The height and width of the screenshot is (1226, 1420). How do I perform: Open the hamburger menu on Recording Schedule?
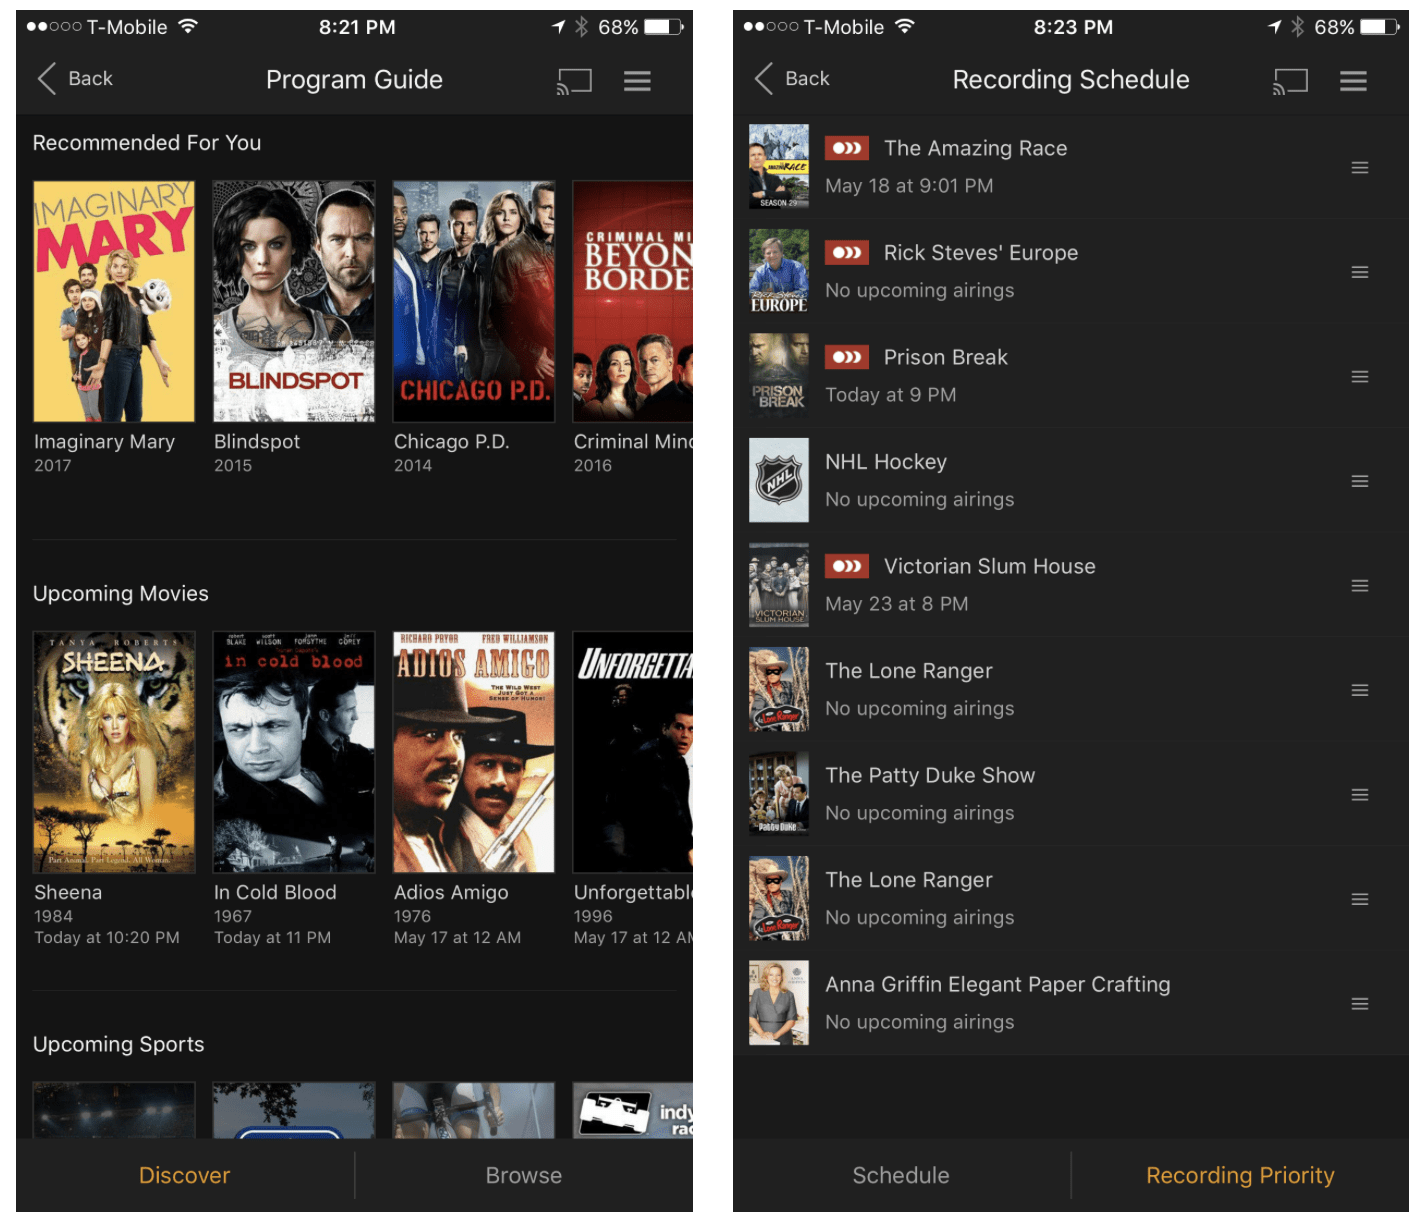1353,80
